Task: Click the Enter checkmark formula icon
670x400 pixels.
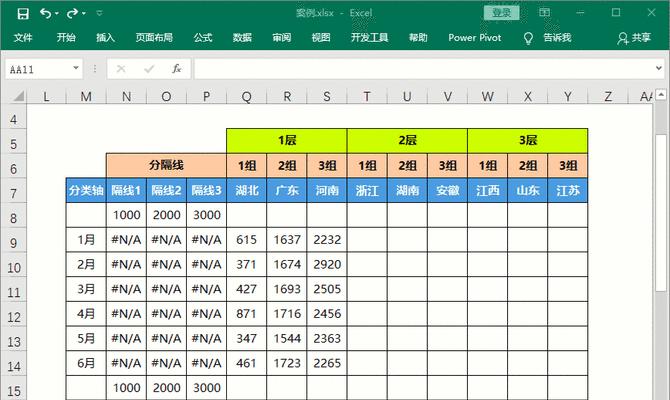Action: [x=149, y=69]
